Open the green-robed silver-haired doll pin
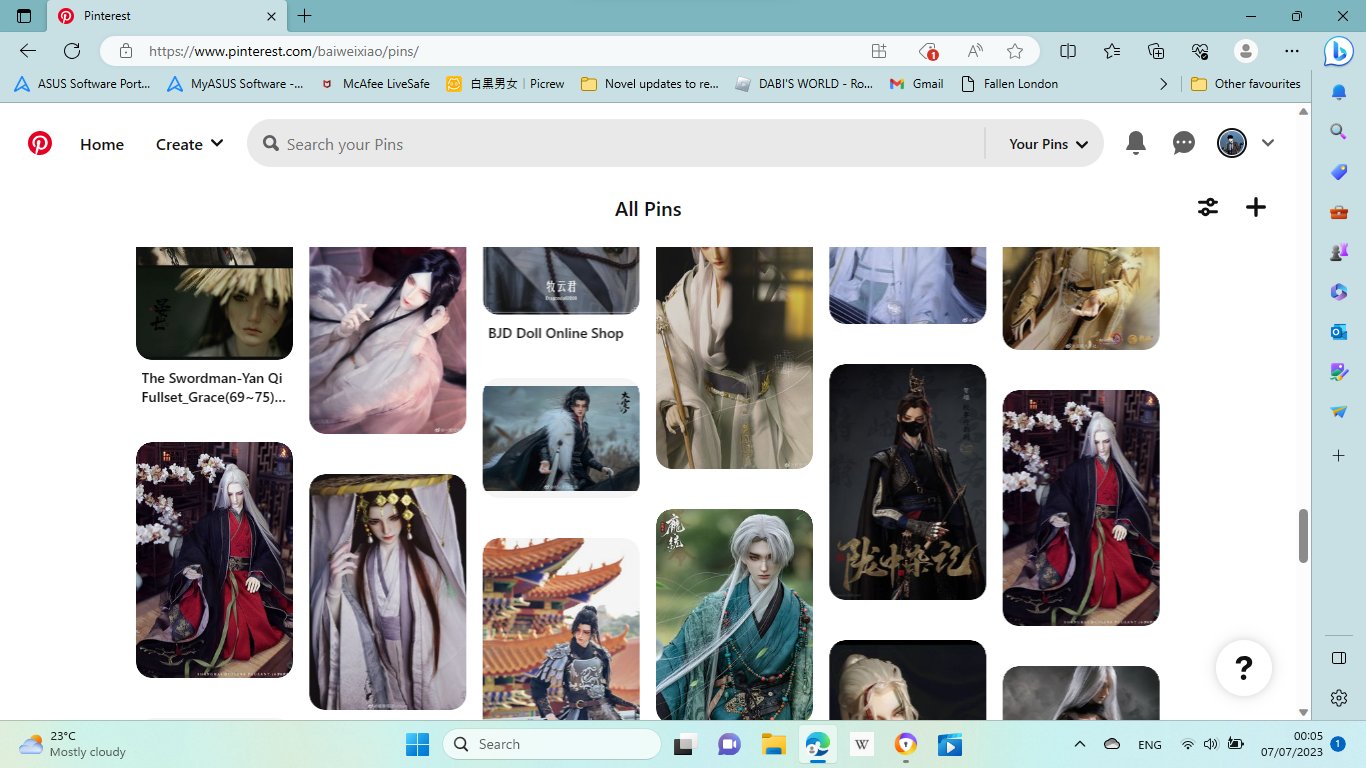Viewport: 1366px width, 768px height. tap(734, 614)
